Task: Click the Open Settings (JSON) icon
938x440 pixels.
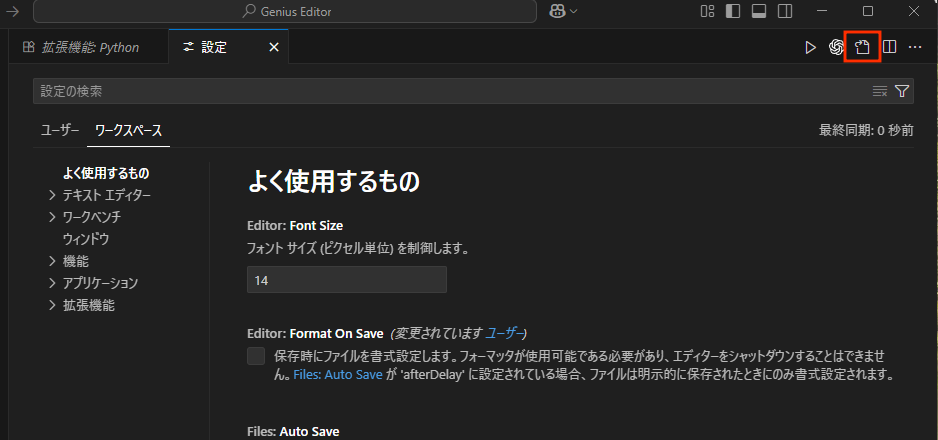Action: 862,47
